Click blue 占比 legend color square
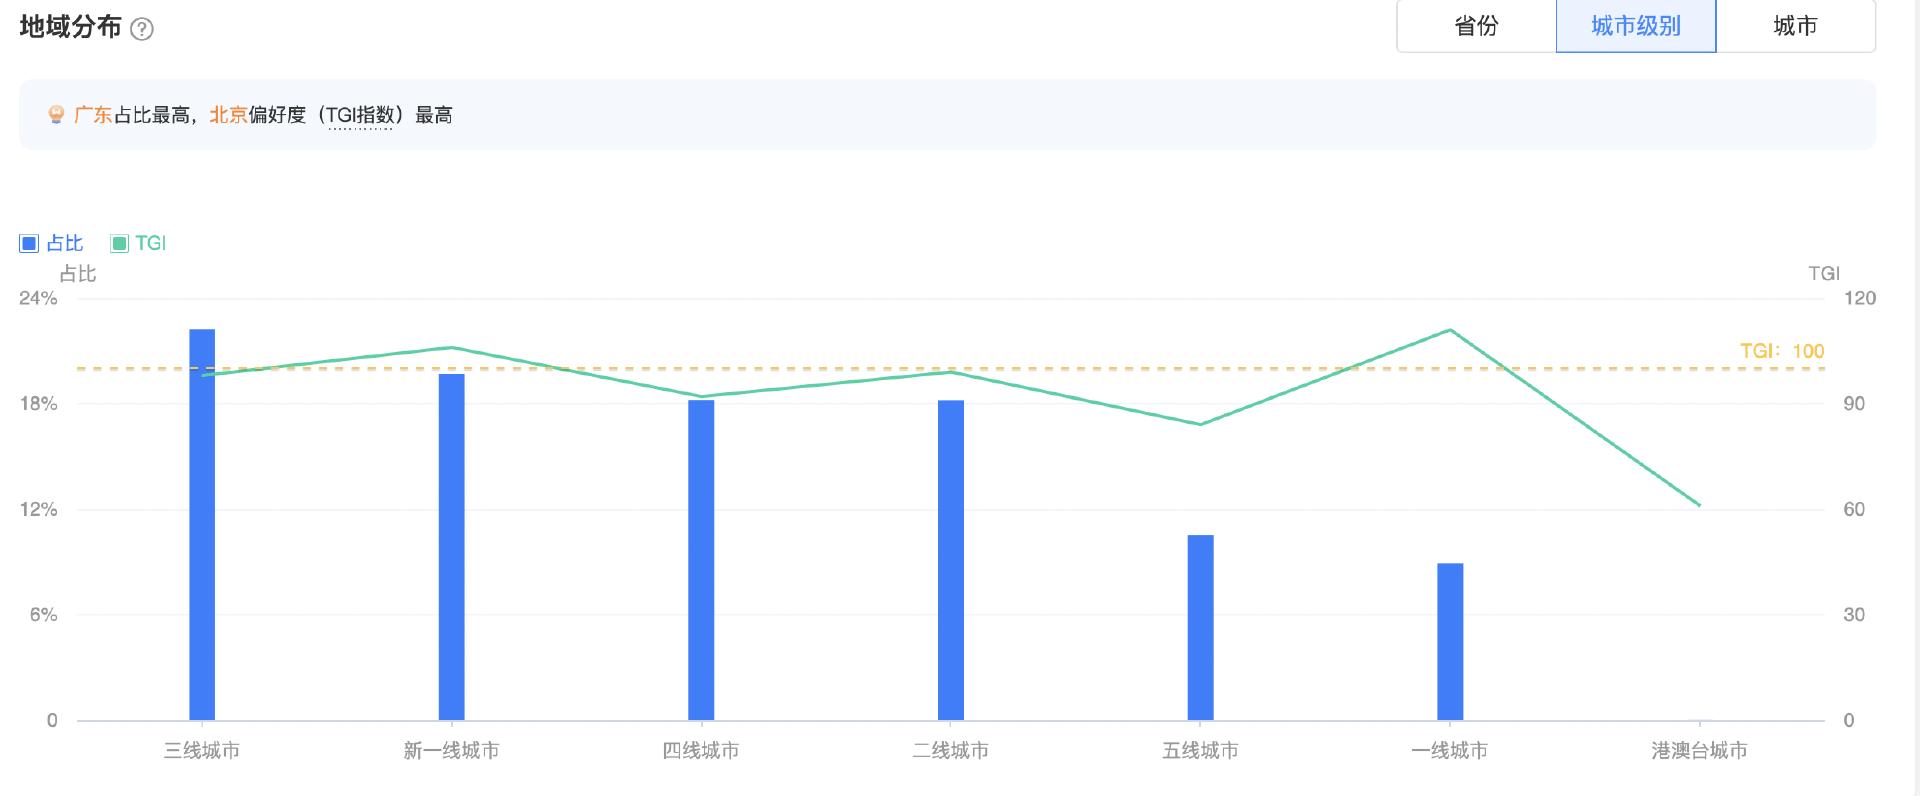This screenshot has height=796, width=1920. pos(29,243)
